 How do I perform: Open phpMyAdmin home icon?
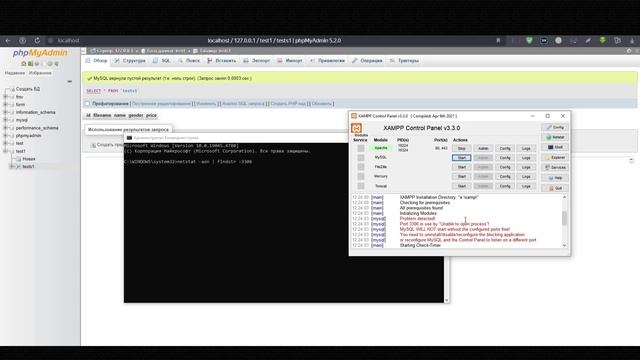coord(23,64)
